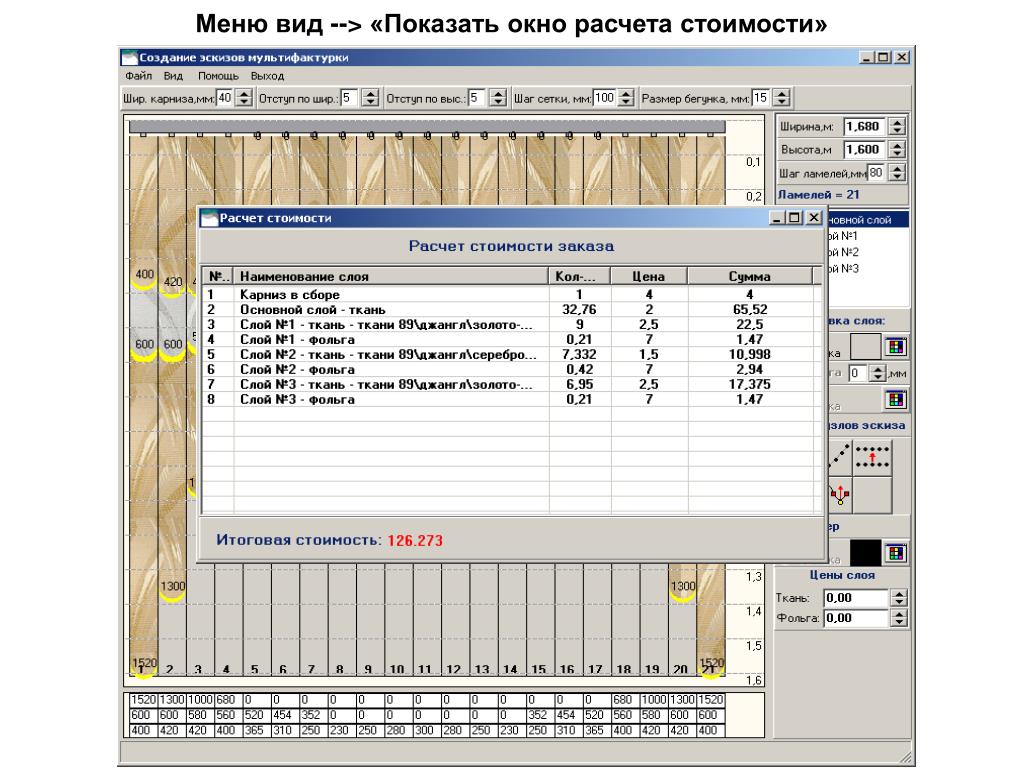Open color palette beside the black swatch
This screenshot has width=1024, height=768.
pos(897,553)
